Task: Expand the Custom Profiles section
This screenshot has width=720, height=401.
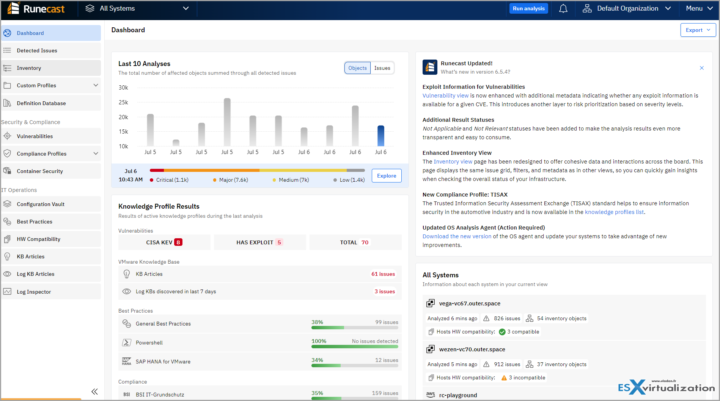Action: click(95, 85)
